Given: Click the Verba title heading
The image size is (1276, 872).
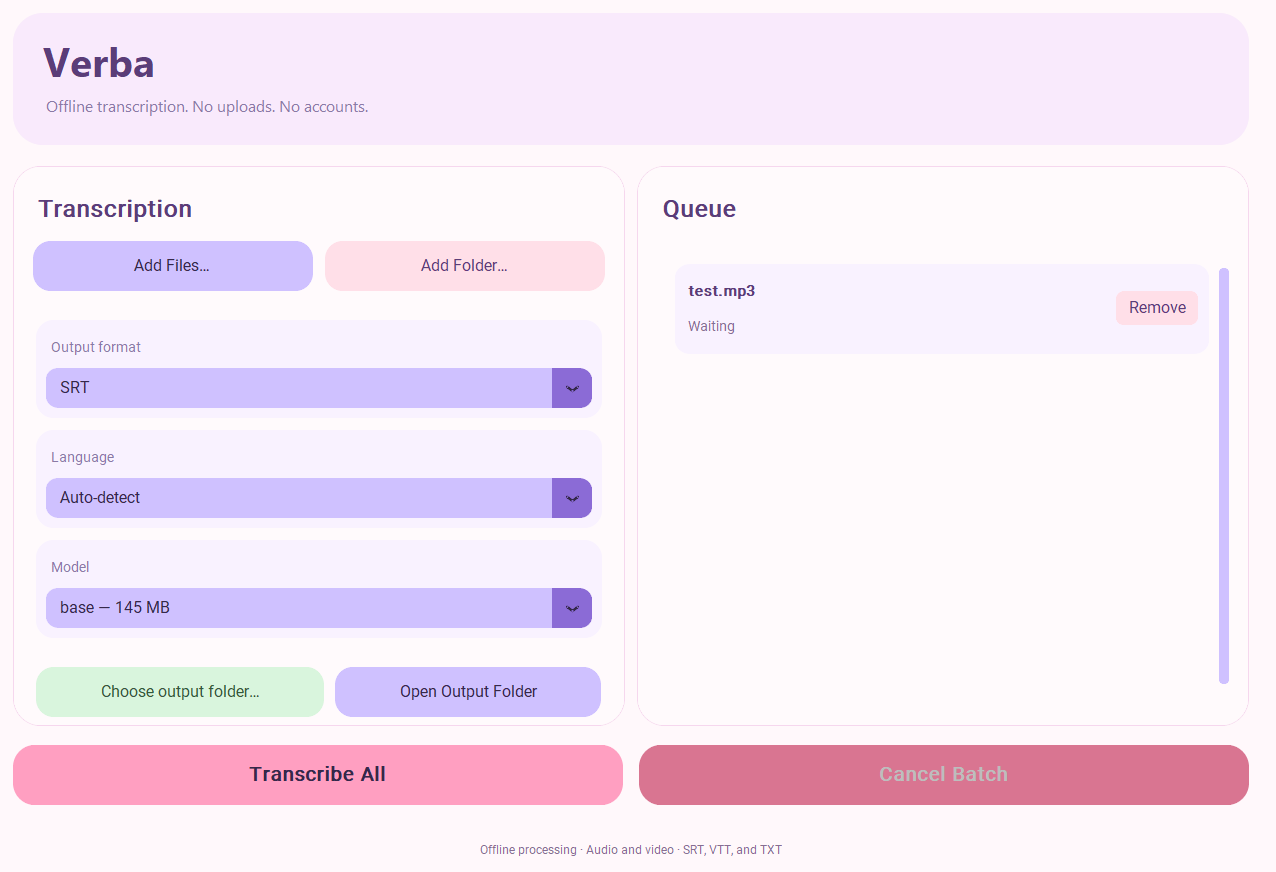Looking at the screenshot, I should pos(99,63).
